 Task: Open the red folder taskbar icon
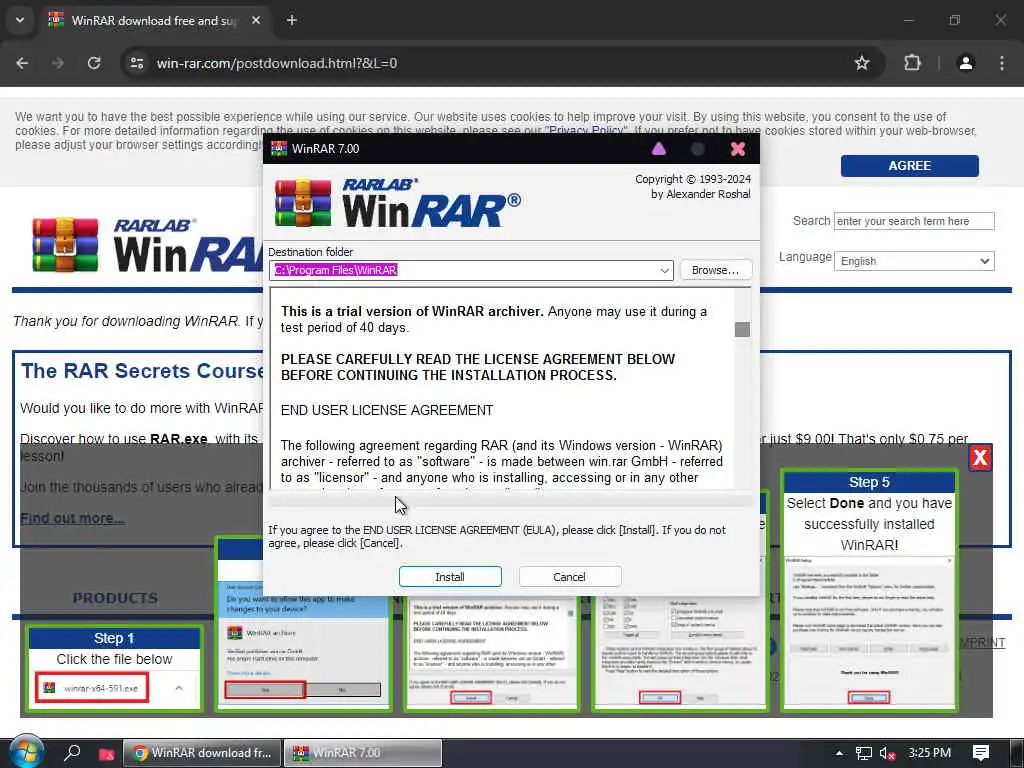pos(106,753)
